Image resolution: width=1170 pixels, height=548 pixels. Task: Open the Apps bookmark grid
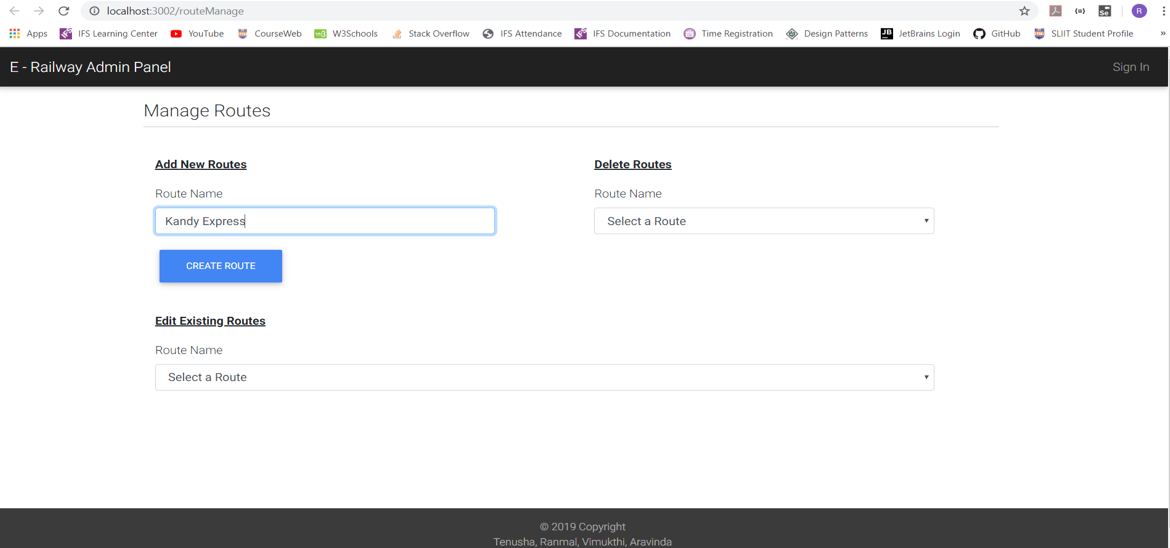(x=28, y=34)
